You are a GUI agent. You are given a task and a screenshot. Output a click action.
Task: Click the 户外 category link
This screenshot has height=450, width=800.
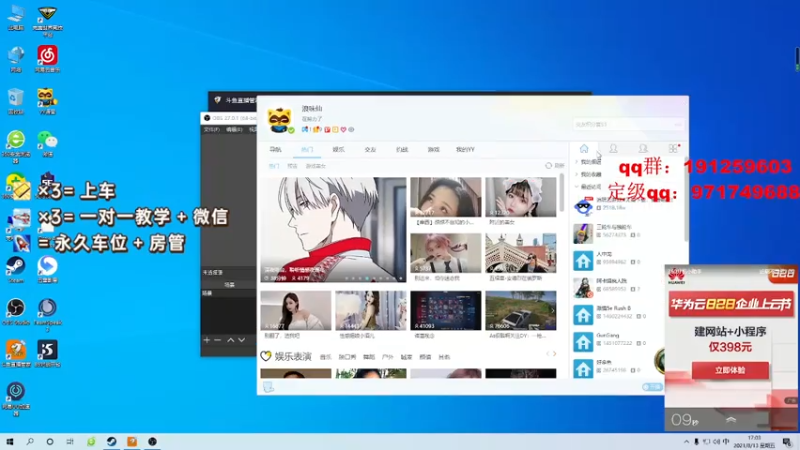[388, 357]
